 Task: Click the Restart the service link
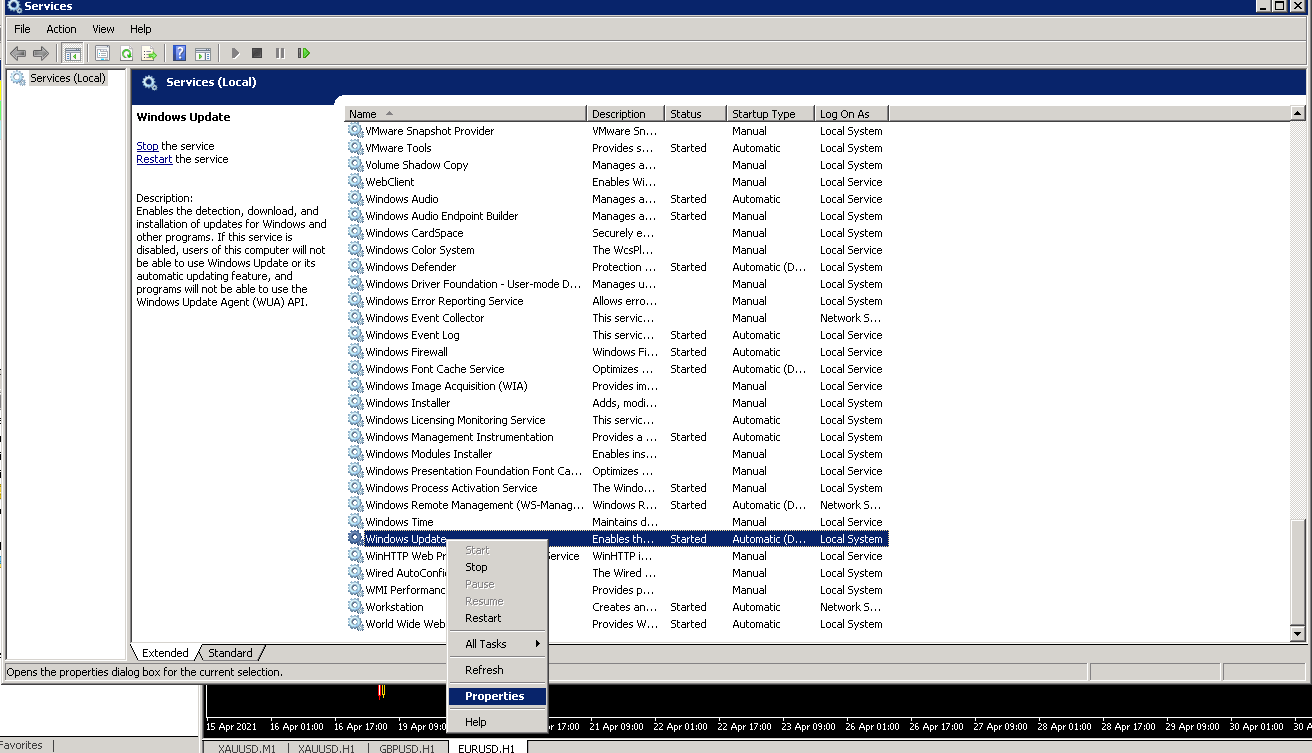pyautogui.click(x=154, y=159)
